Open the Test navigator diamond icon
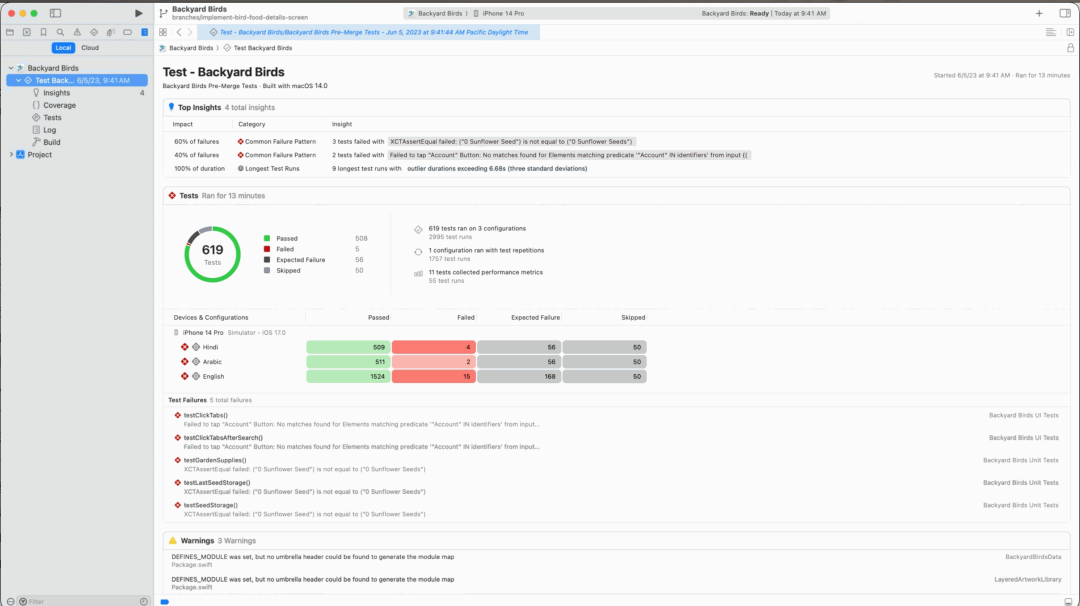This screenshot has height=606, width=1080. pyautogui.click(x=94, y=32)
